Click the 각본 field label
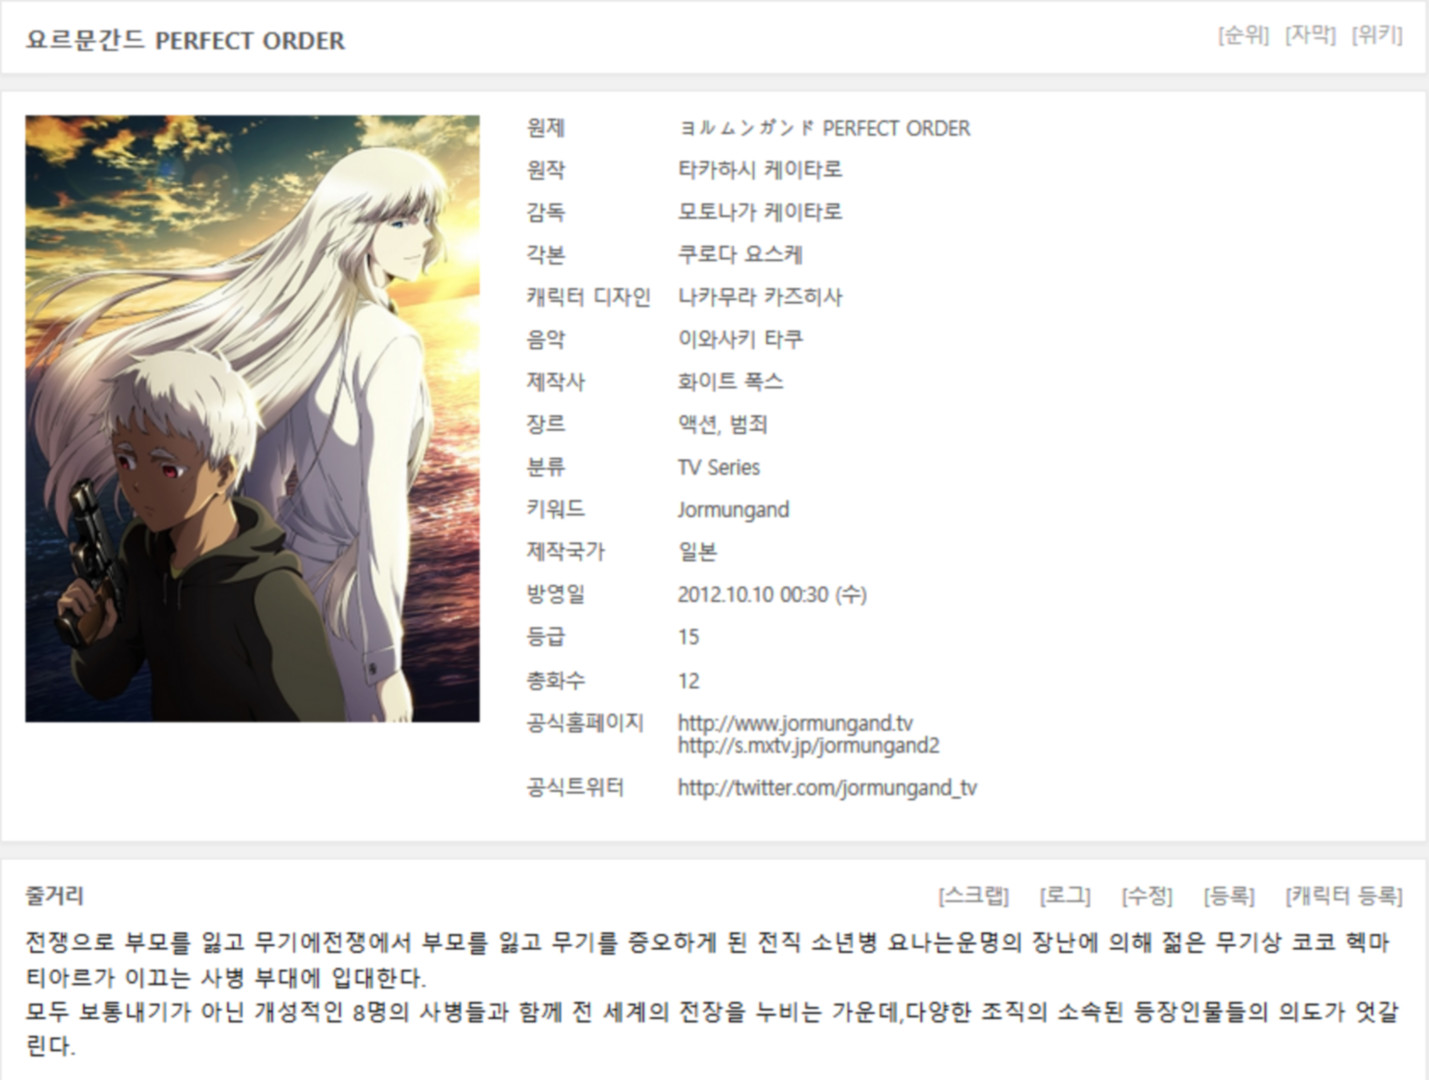 click(546, 254)
